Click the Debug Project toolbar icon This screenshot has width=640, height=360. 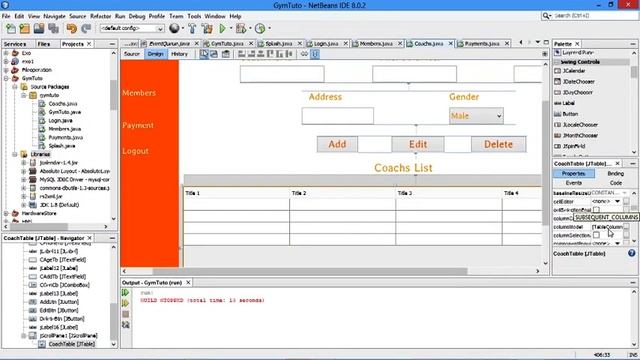241,29
